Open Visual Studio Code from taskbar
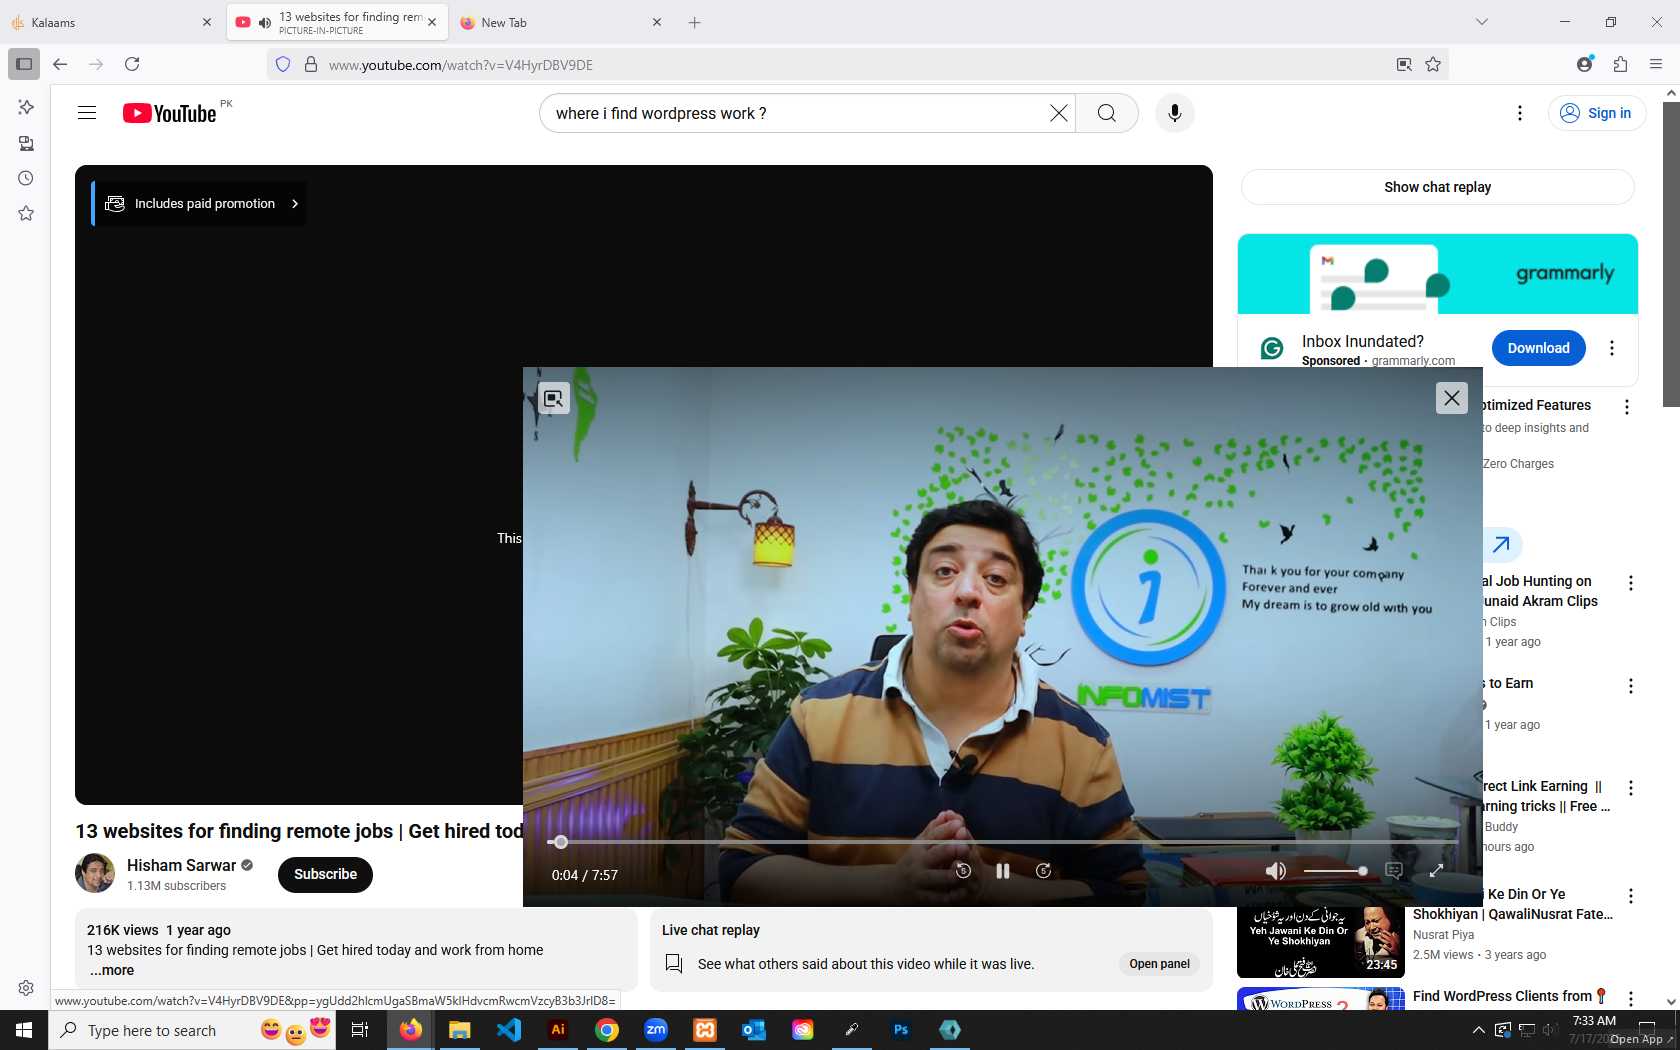The image size is (1680, 1050). (x=509, y=1030)
